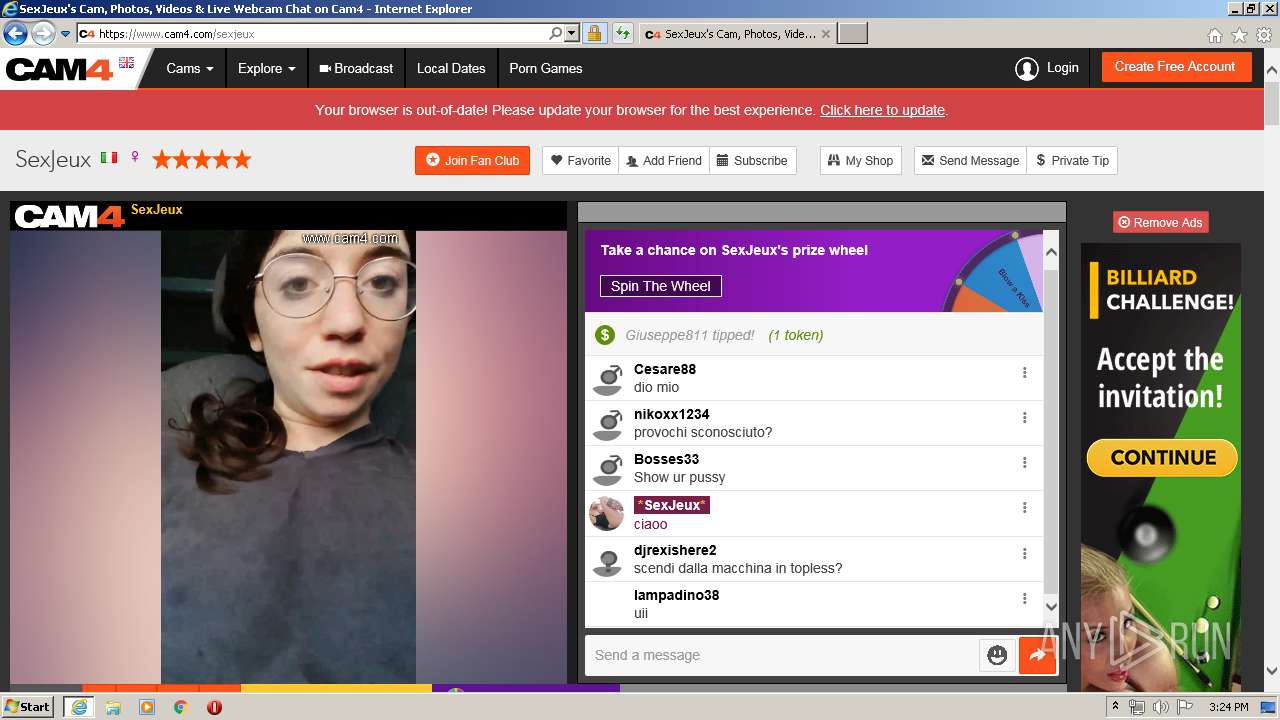This screenshot has height=720, width=1280.
Task: Open a new browser tab
Action: coord(852,33)
